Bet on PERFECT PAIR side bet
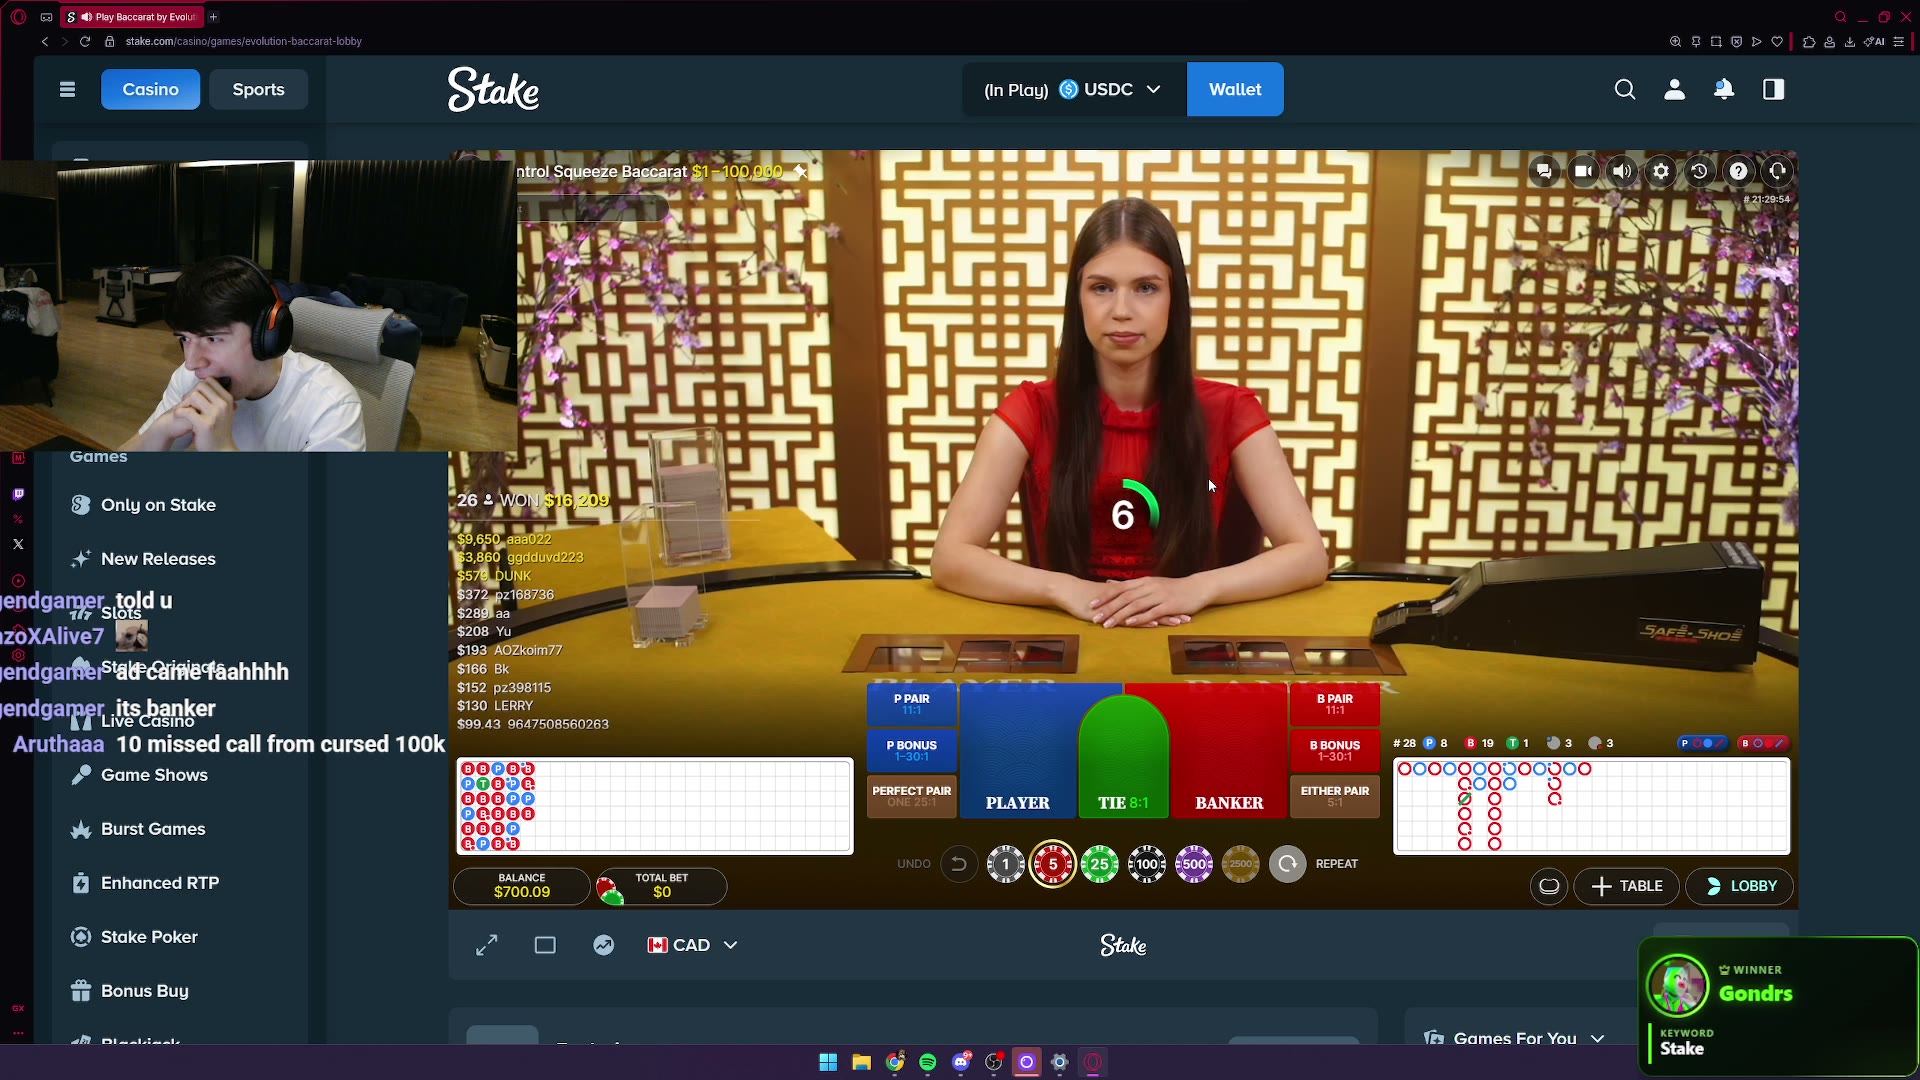 coord(911,796)
